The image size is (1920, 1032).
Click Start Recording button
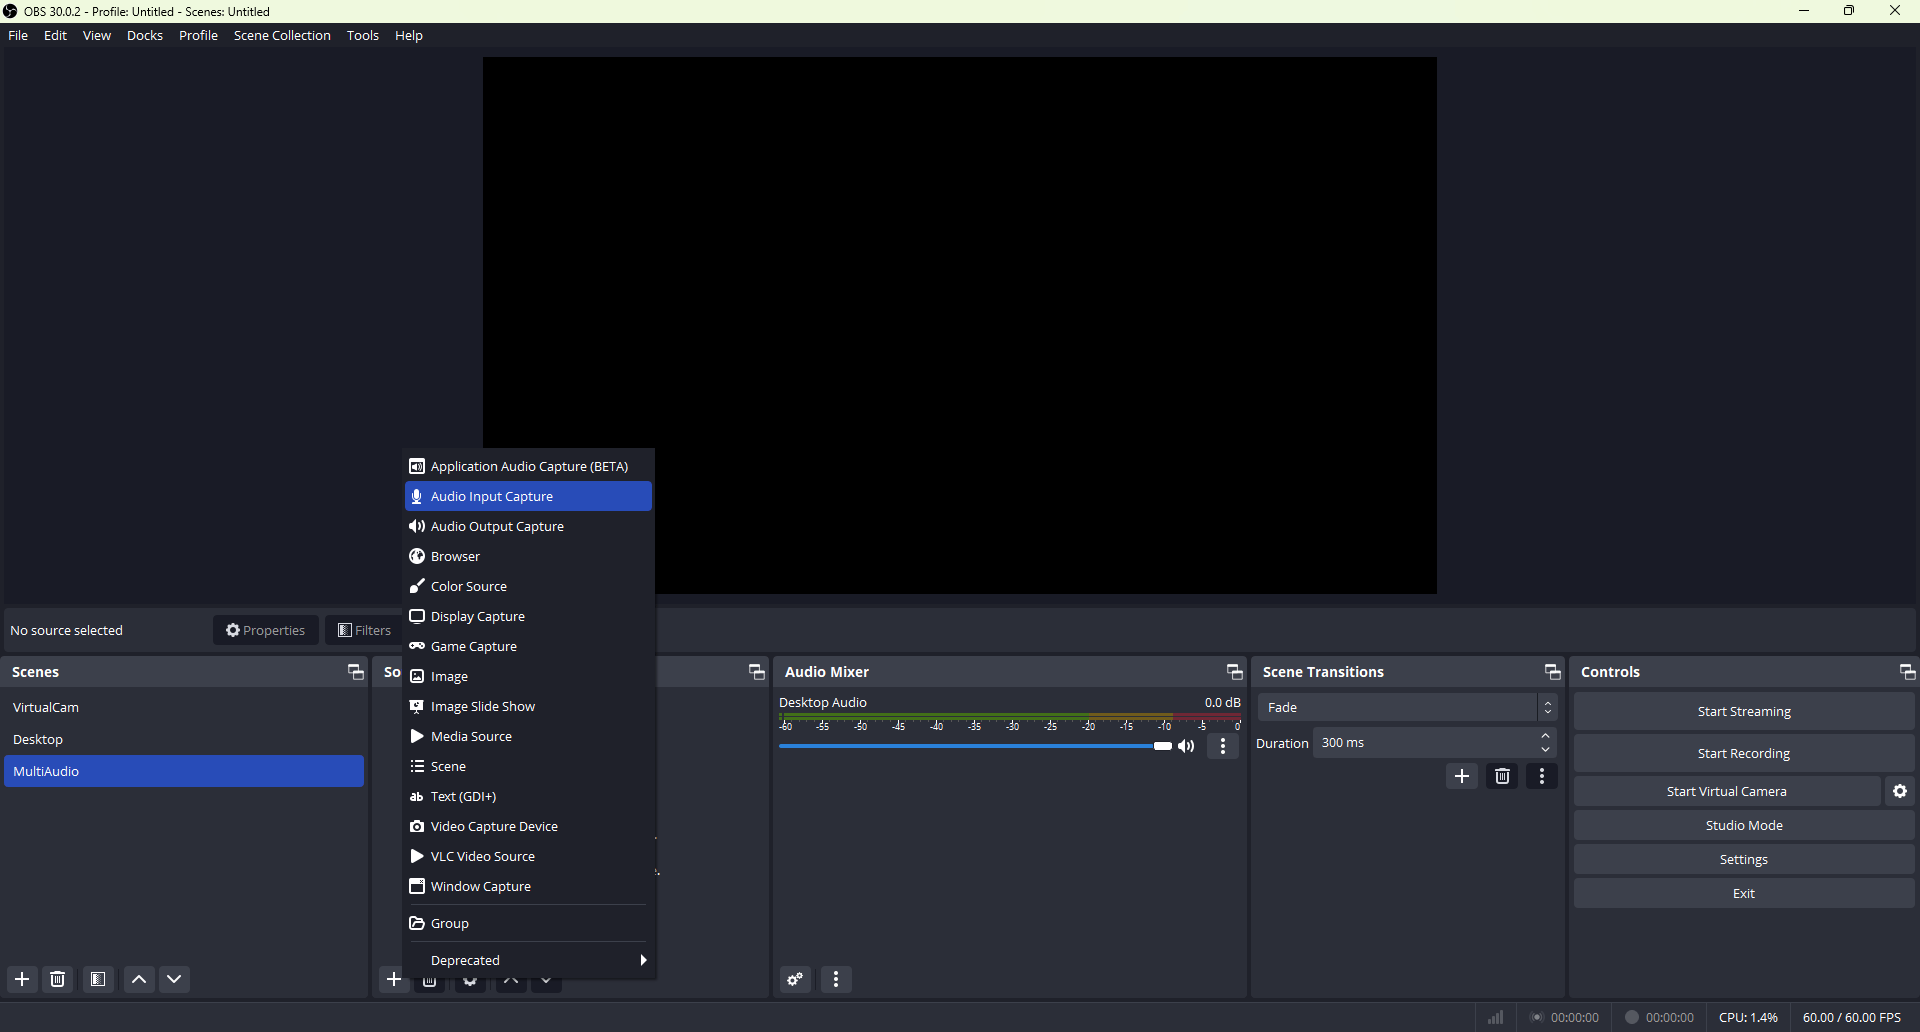(x=1743, y=753)
